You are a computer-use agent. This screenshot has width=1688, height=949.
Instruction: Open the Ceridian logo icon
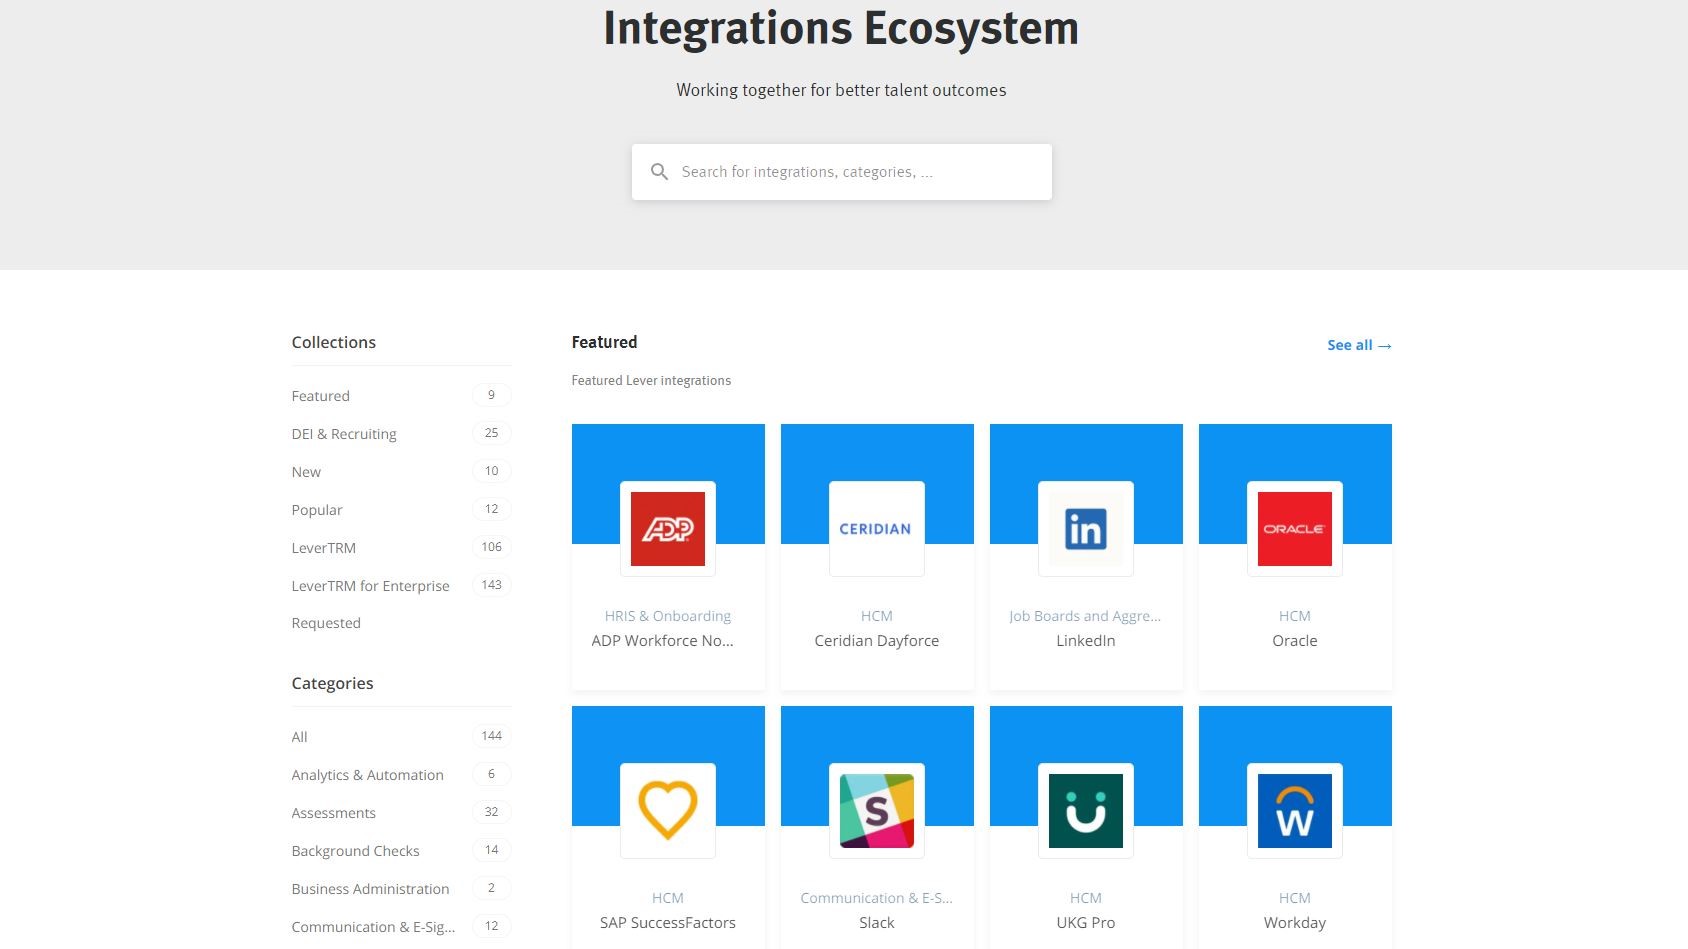[877, 529]
